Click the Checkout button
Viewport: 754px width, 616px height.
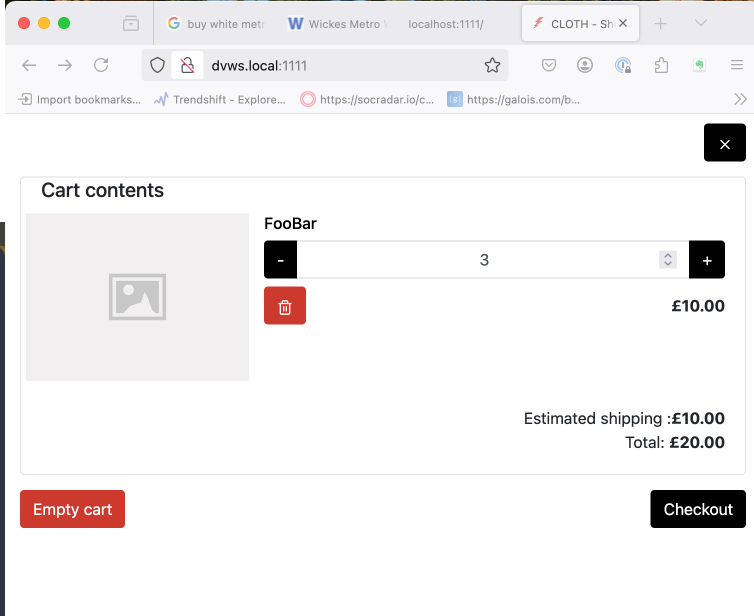697,509
